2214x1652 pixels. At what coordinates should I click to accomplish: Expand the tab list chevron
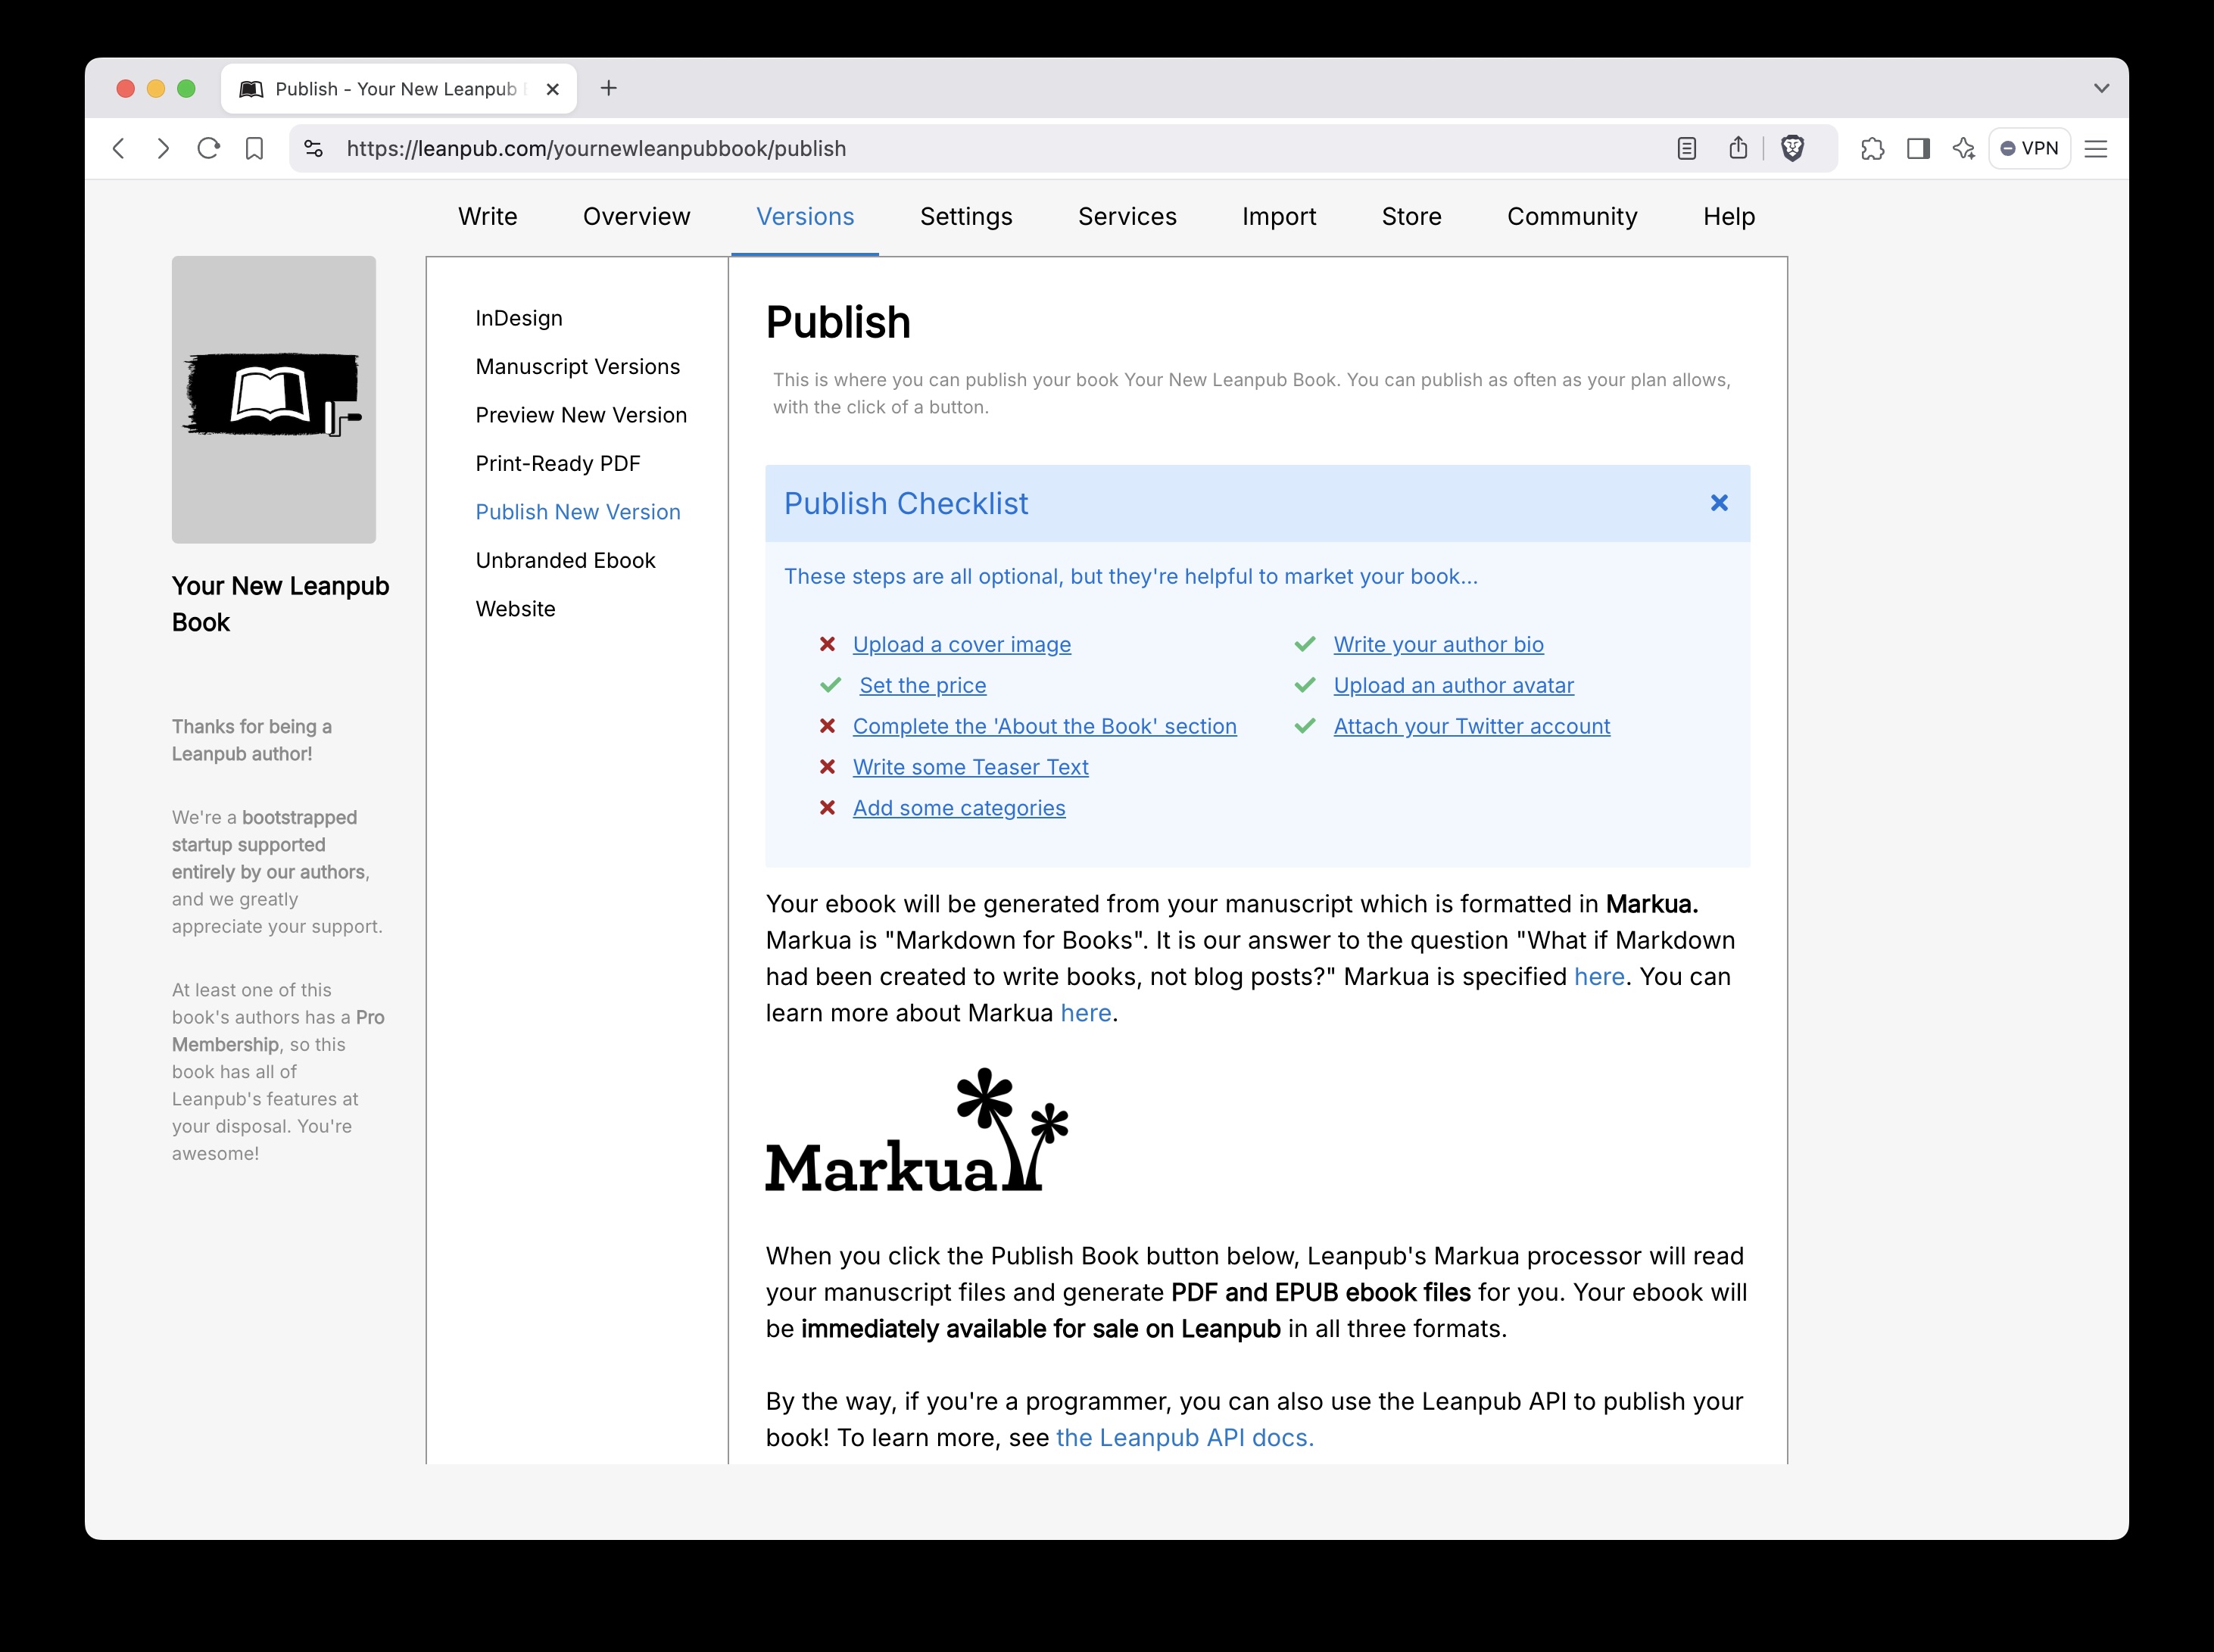pyautogui.click(x=2101, y=88)
